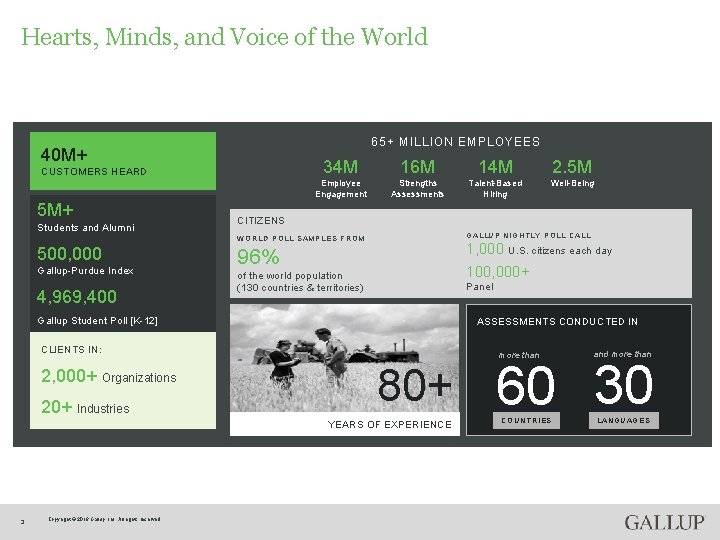Click 'WORLD POLL SAMPLES FROM' subheading

(x=301, y=238)
